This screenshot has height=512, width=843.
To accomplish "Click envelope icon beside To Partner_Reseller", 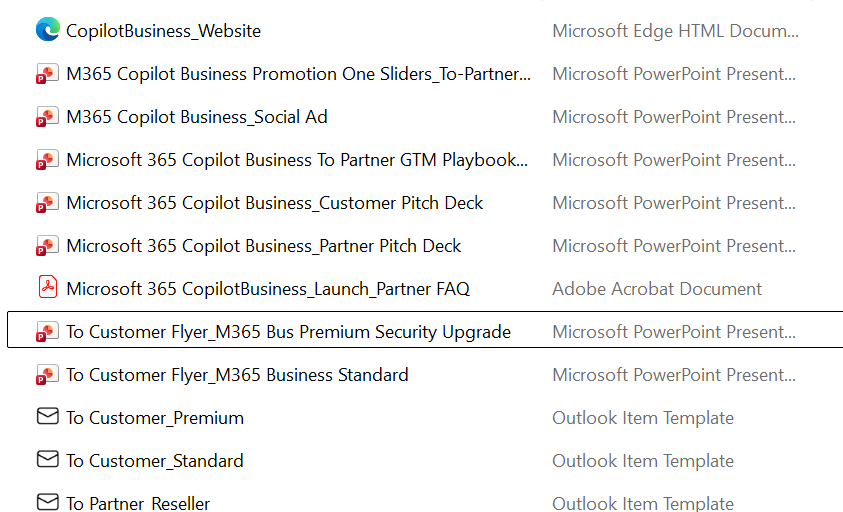I will pyautogui.click(x=47, y=502).
